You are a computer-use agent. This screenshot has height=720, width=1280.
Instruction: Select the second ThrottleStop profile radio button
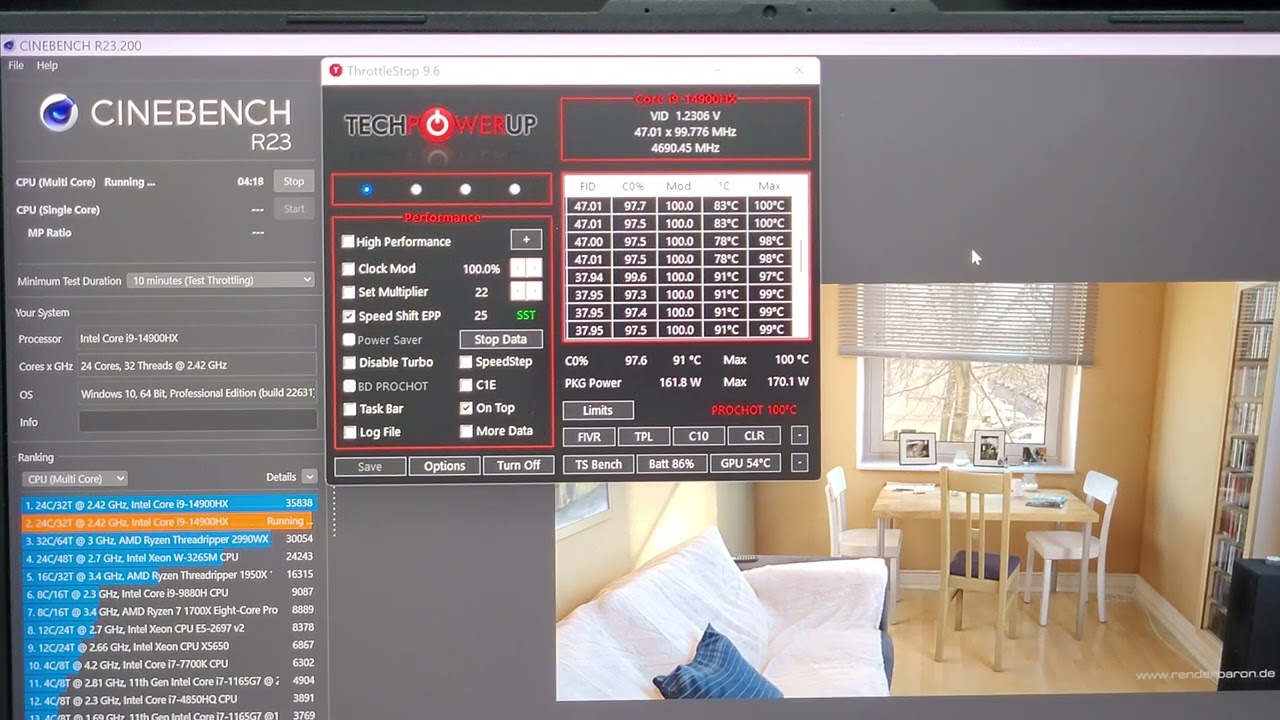click(x=416, y=189)
